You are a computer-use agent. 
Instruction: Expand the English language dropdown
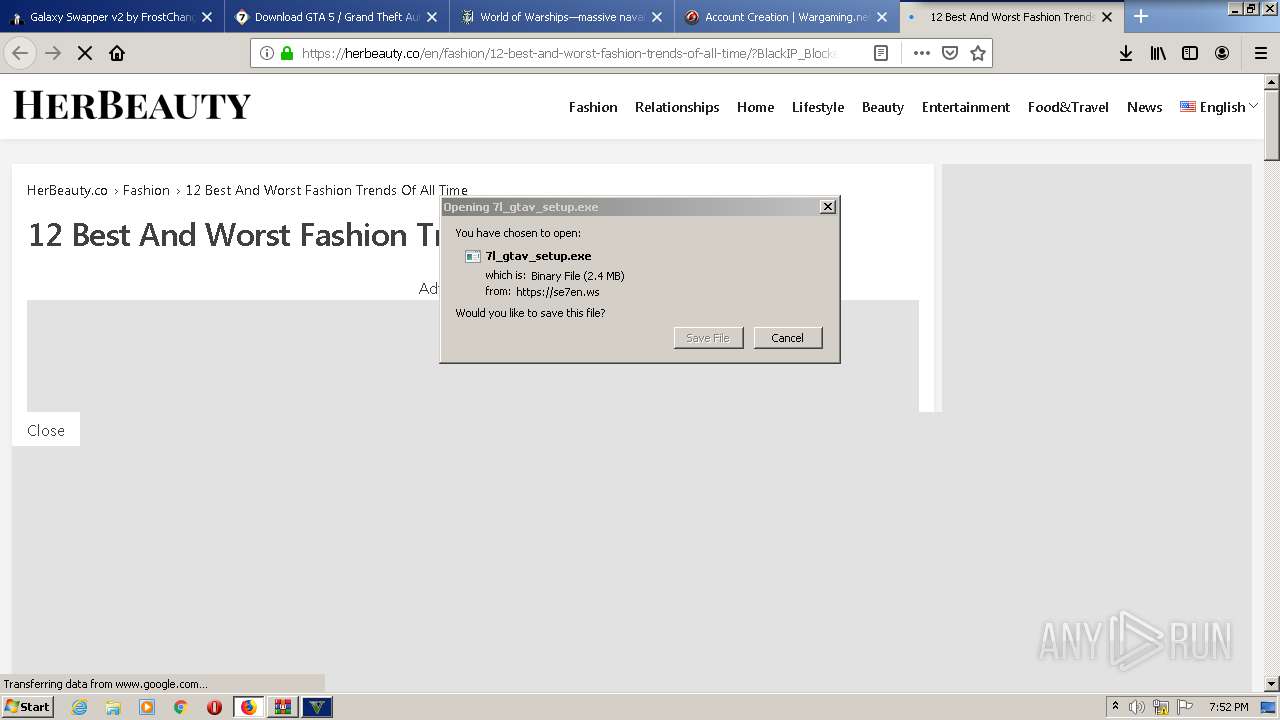click(x=1219, y=107)
